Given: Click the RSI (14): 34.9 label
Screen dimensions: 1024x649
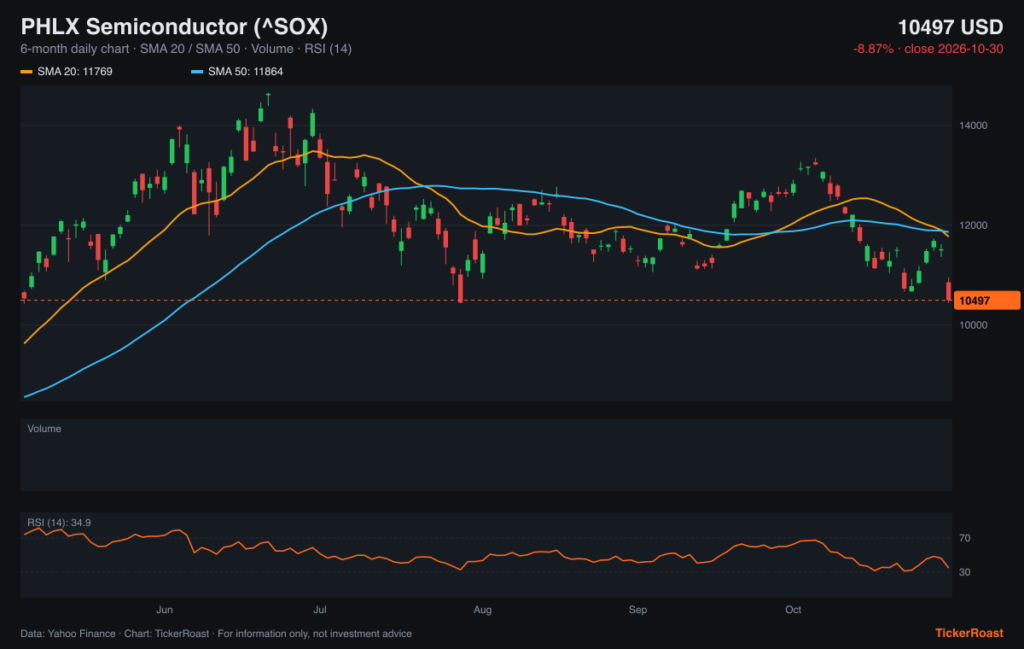Looking at the screenshot, I should (x=59, y=523).
